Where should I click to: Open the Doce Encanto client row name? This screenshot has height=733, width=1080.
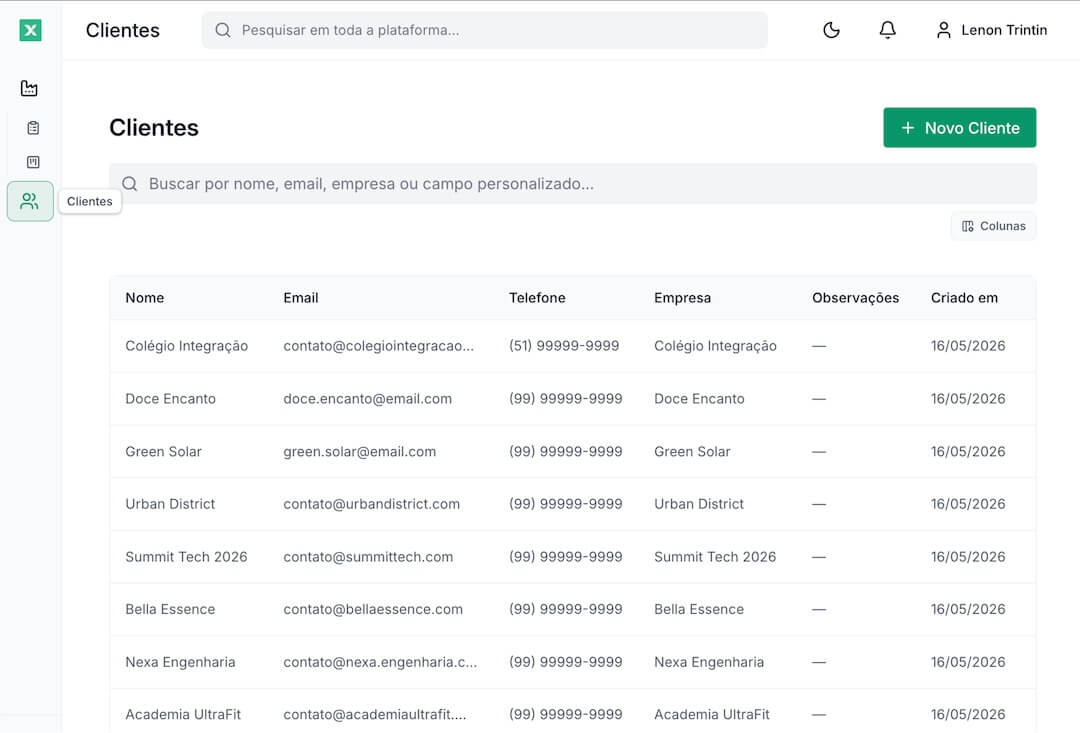click(x=170, y=399)
